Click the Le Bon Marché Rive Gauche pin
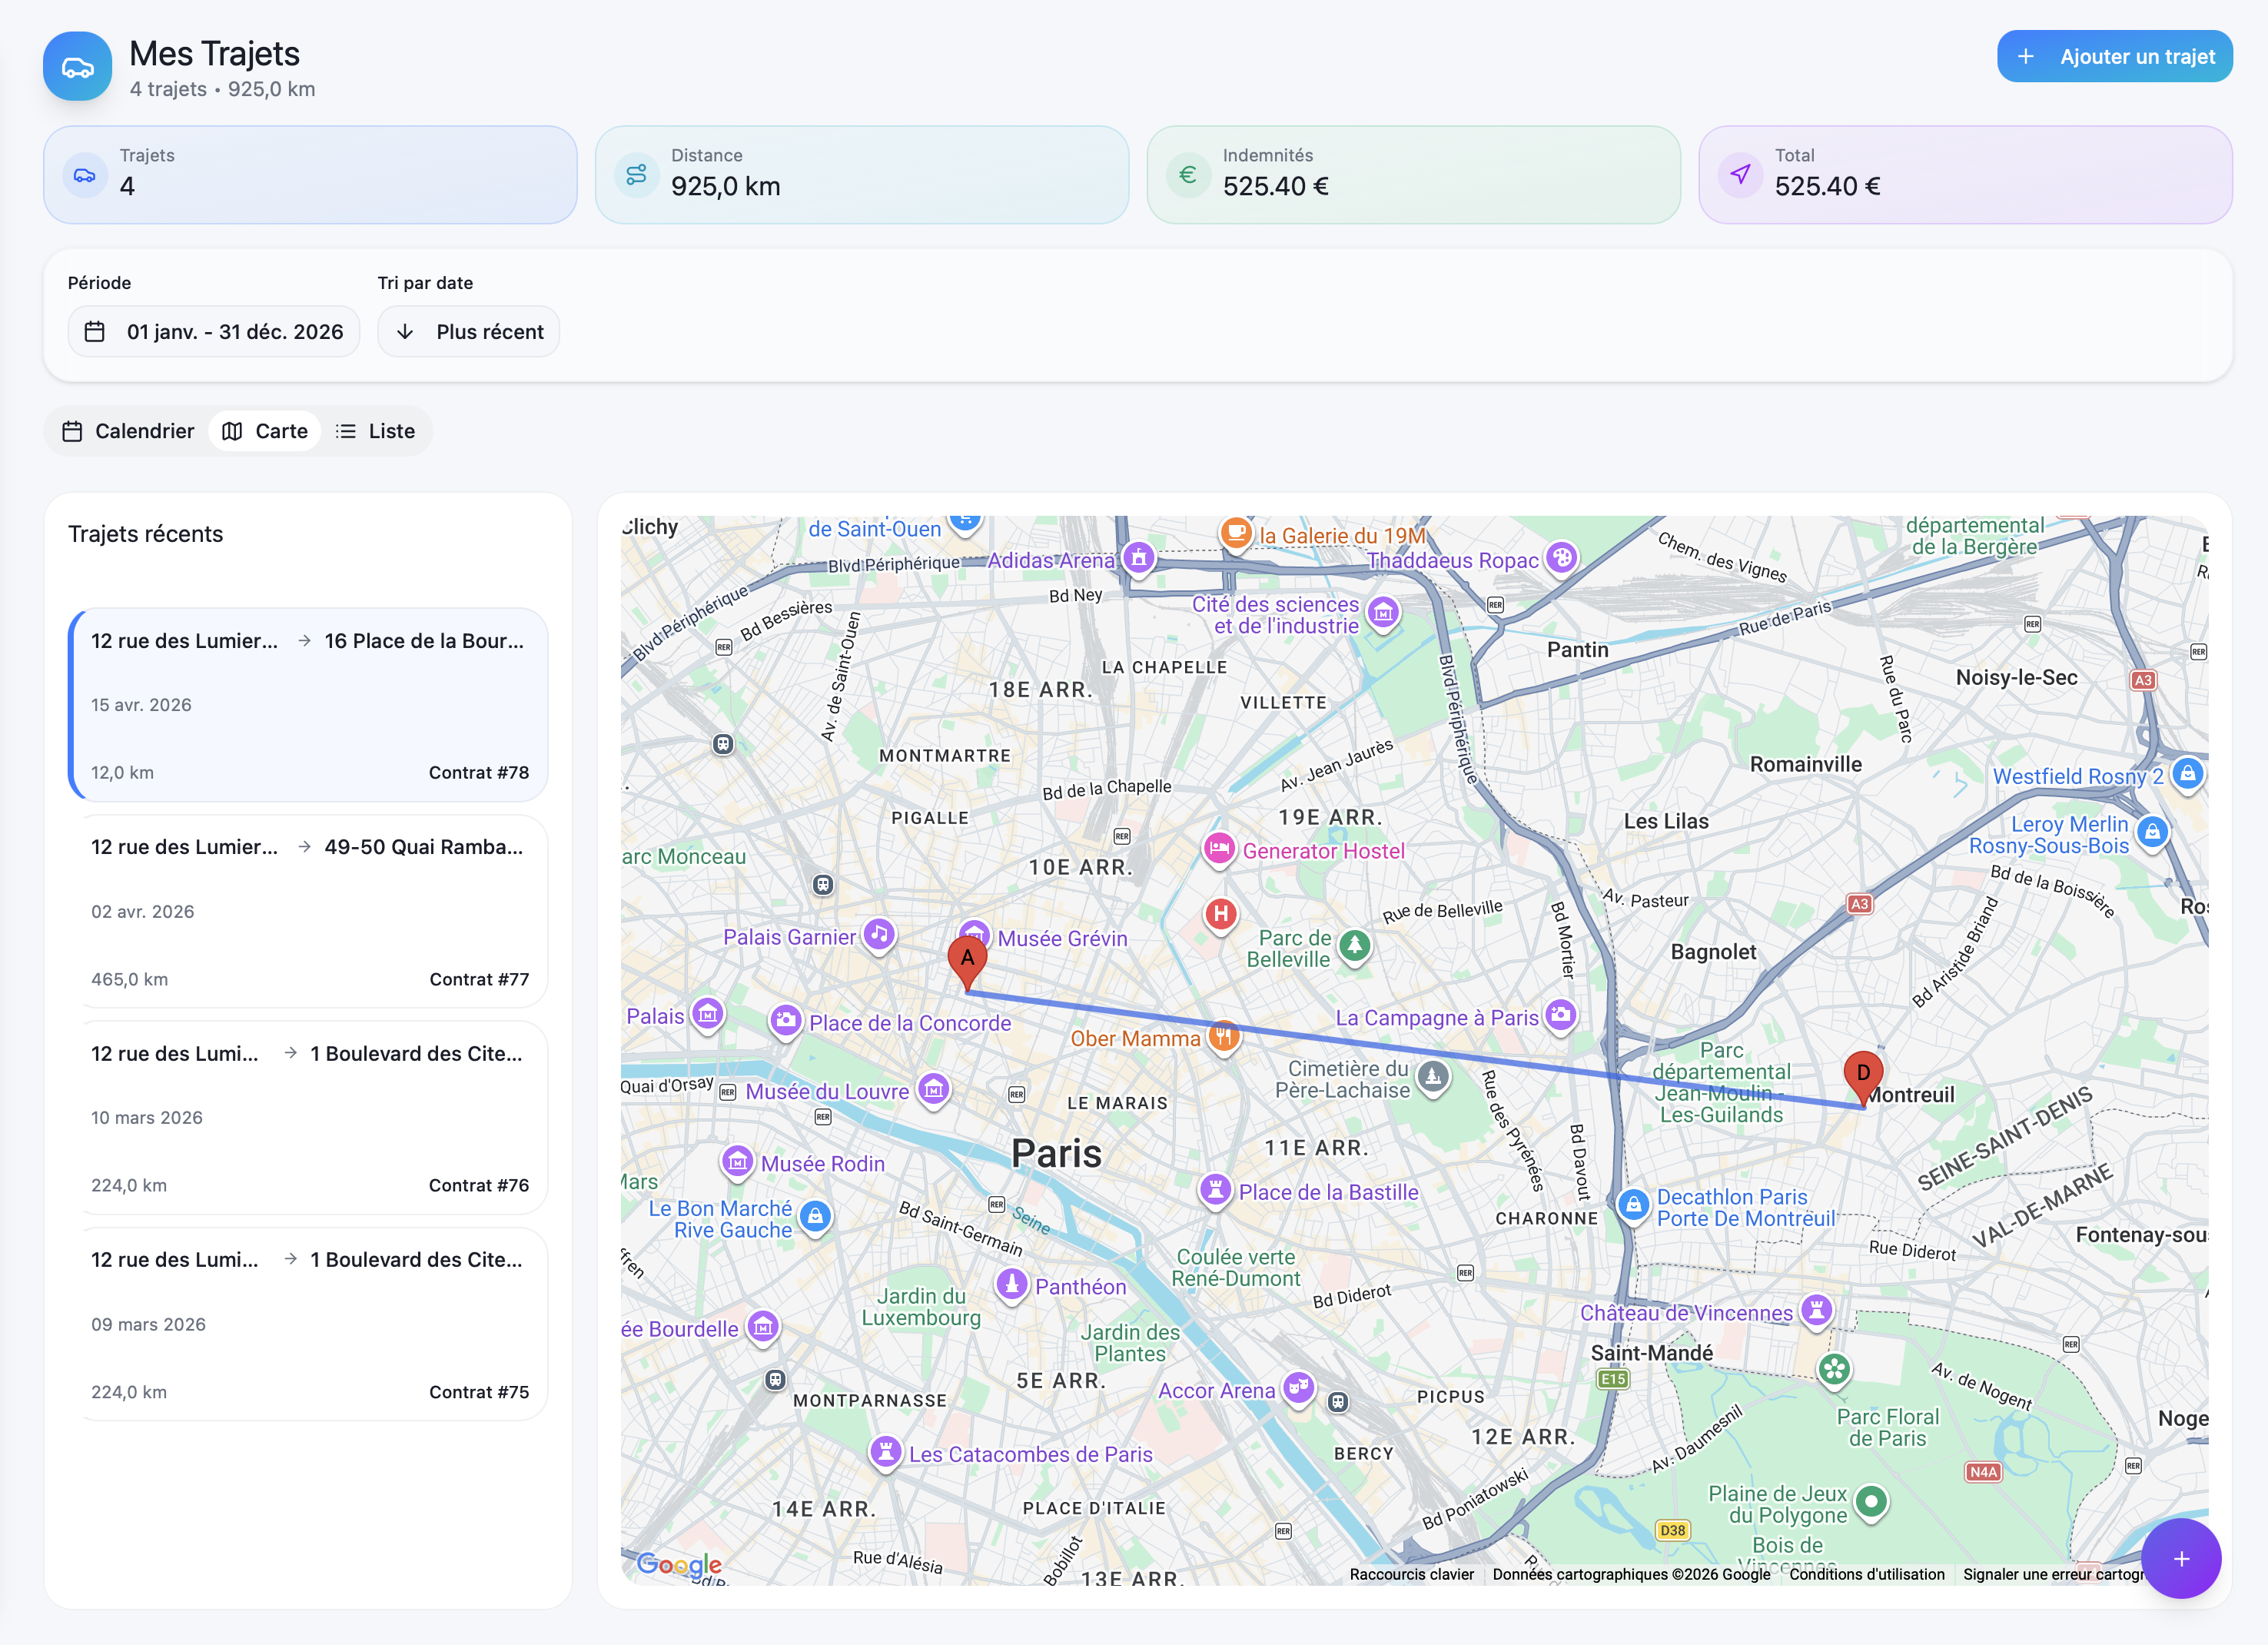This screenshot has height=1645, width=2268. click(816, 1217)
